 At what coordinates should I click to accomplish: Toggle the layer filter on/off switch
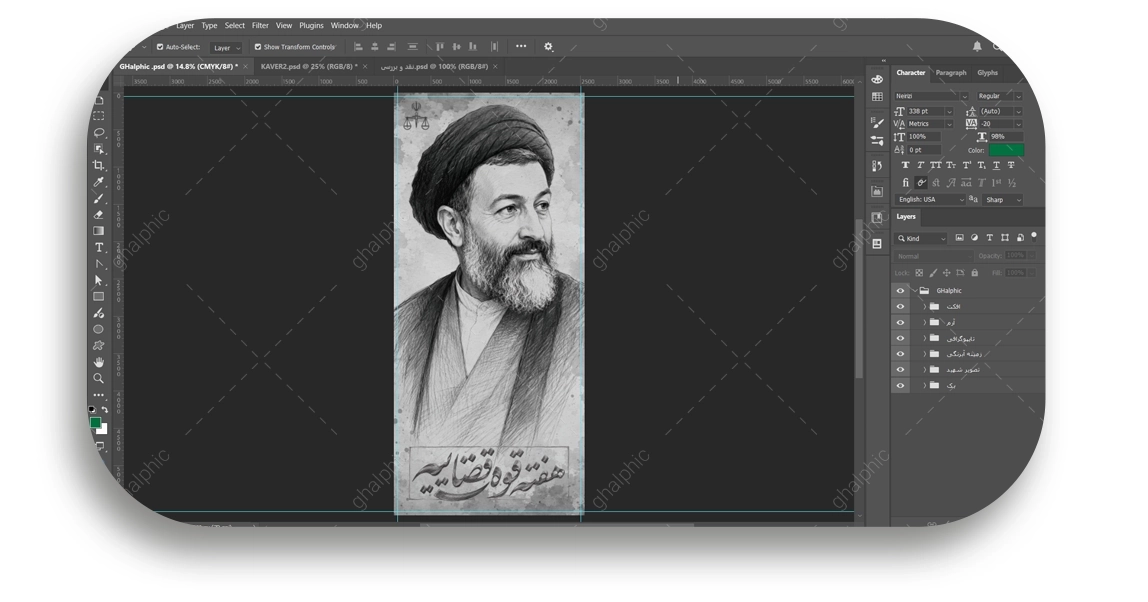(x=1034, y=237)
